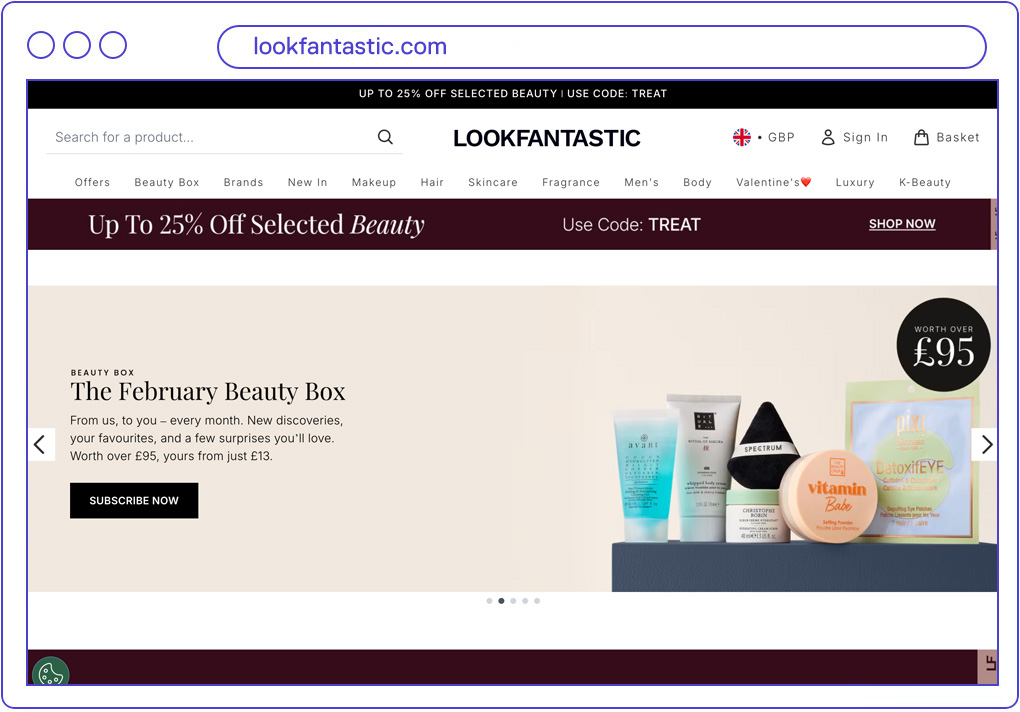
Task: Click the LOOKFANTASTIC logo
Action: 547,138
